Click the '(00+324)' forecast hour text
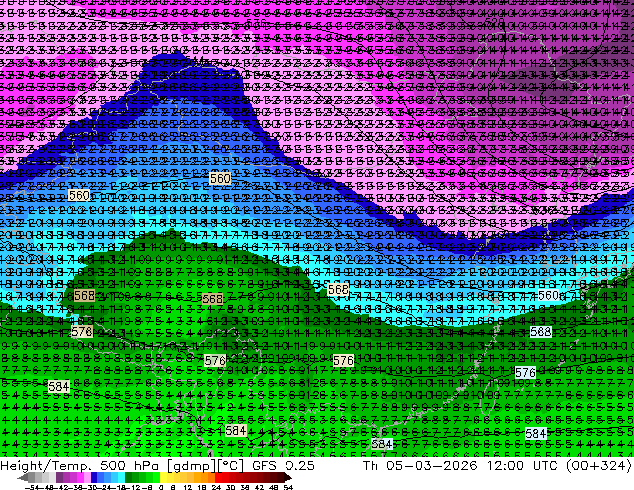 (598, 466)
